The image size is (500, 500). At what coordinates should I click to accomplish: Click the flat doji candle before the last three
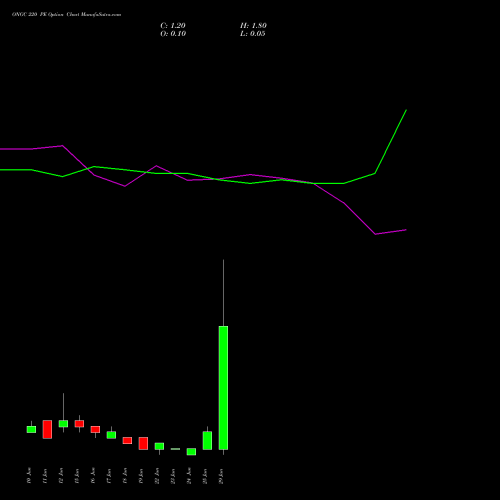pyautogui.click(x=175, y=449)
